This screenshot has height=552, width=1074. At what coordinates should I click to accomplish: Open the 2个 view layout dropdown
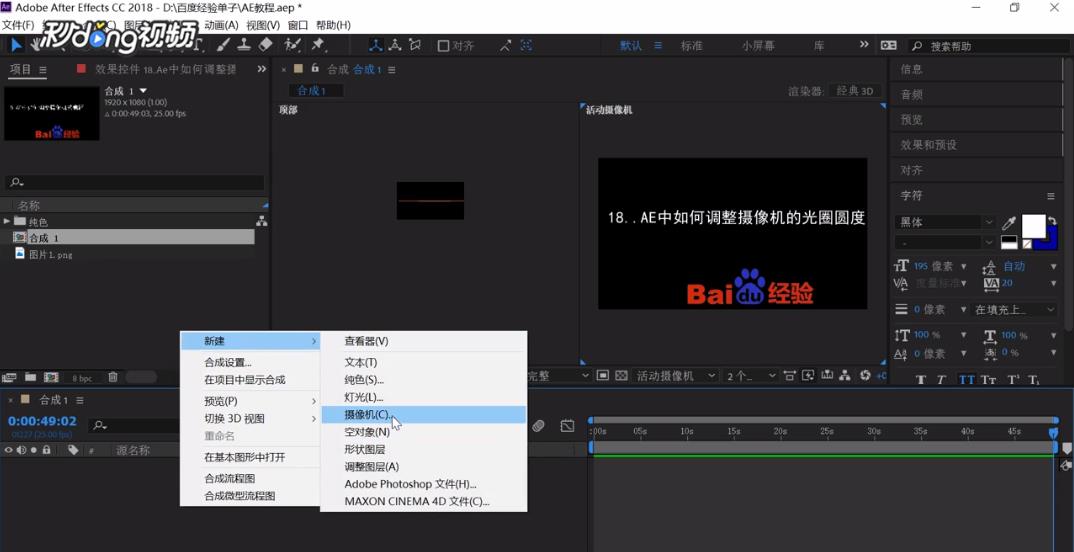pyautogui.click(x=751, y=375)
